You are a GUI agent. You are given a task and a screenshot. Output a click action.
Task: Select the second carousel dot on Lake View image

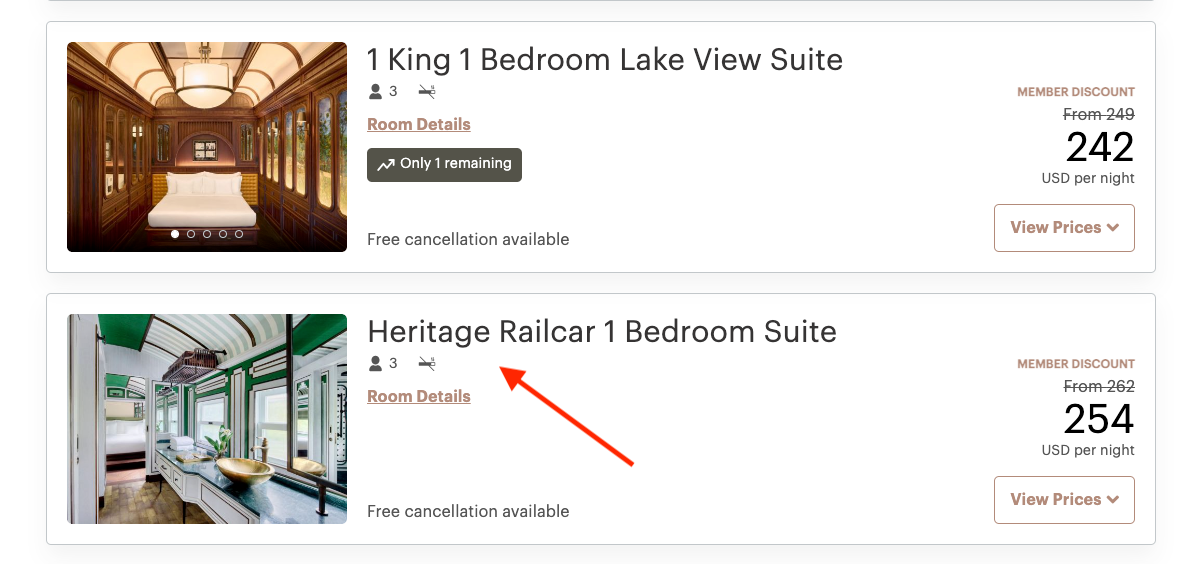tap(191, 234)
